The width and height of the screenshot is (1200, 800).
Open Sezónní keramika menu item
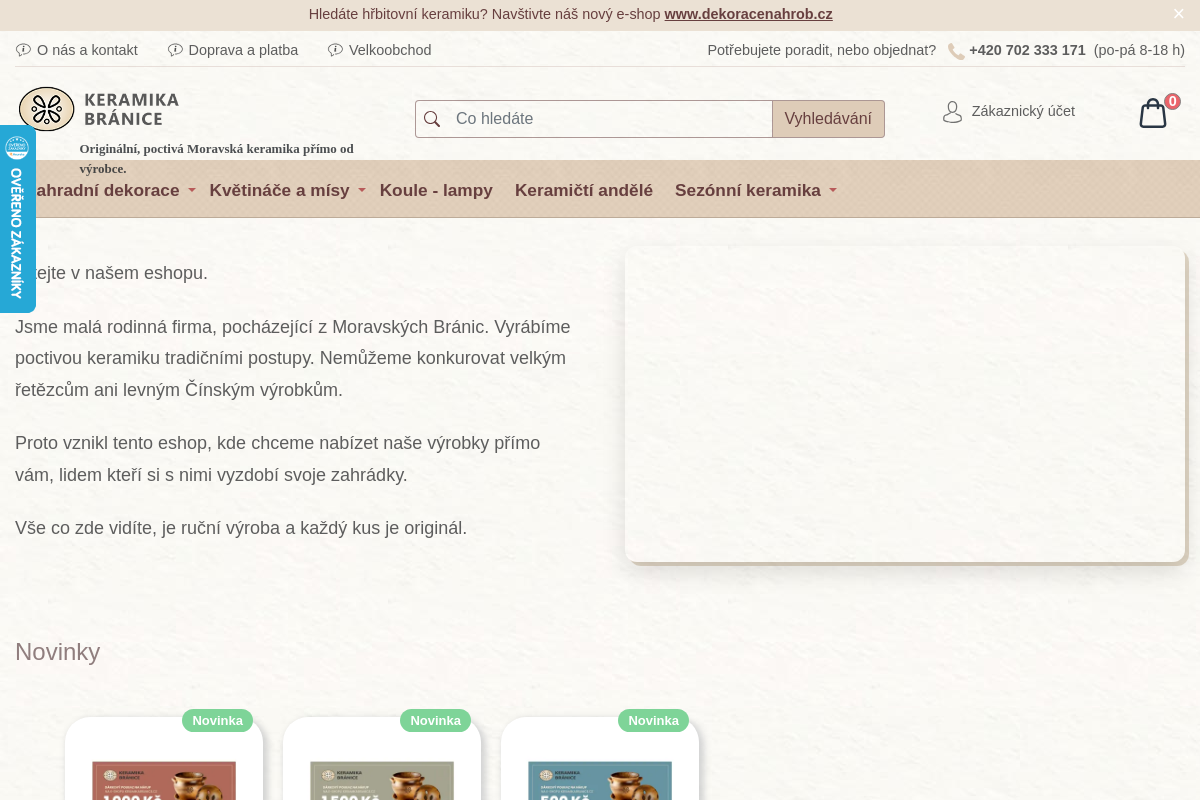tap(748, 190)
